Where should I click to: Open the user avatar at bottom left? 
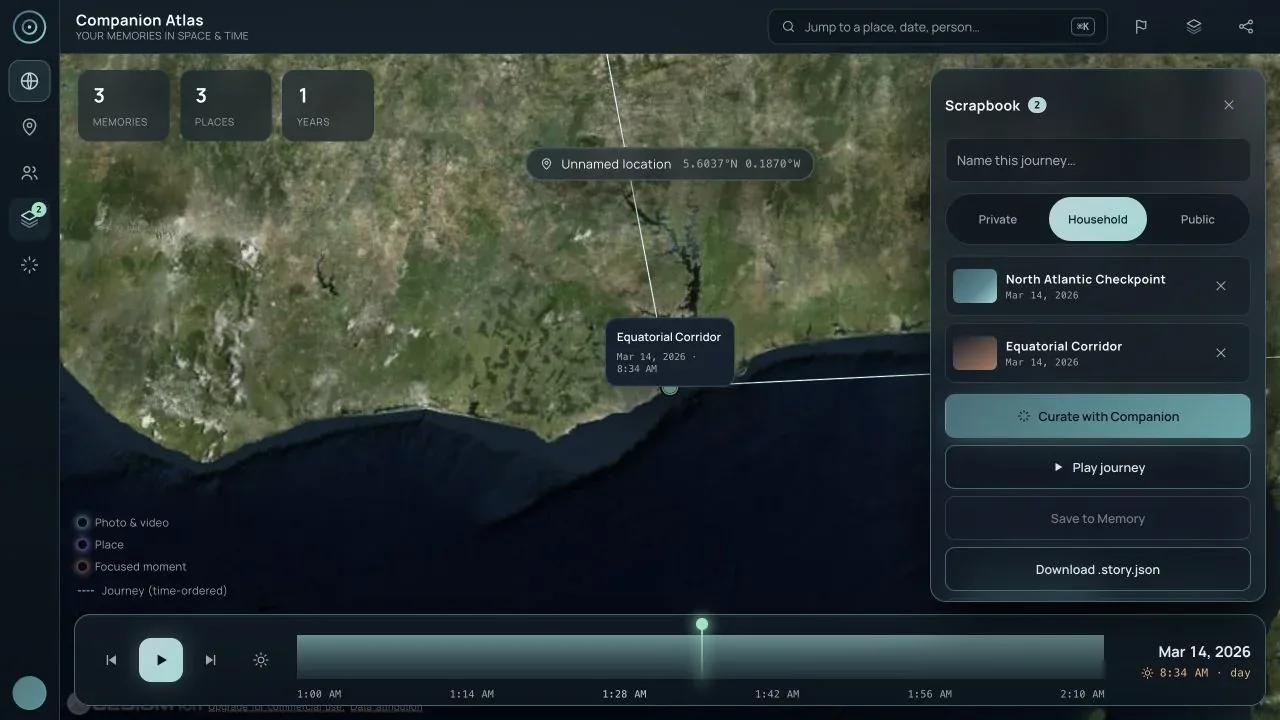point(29,693)
